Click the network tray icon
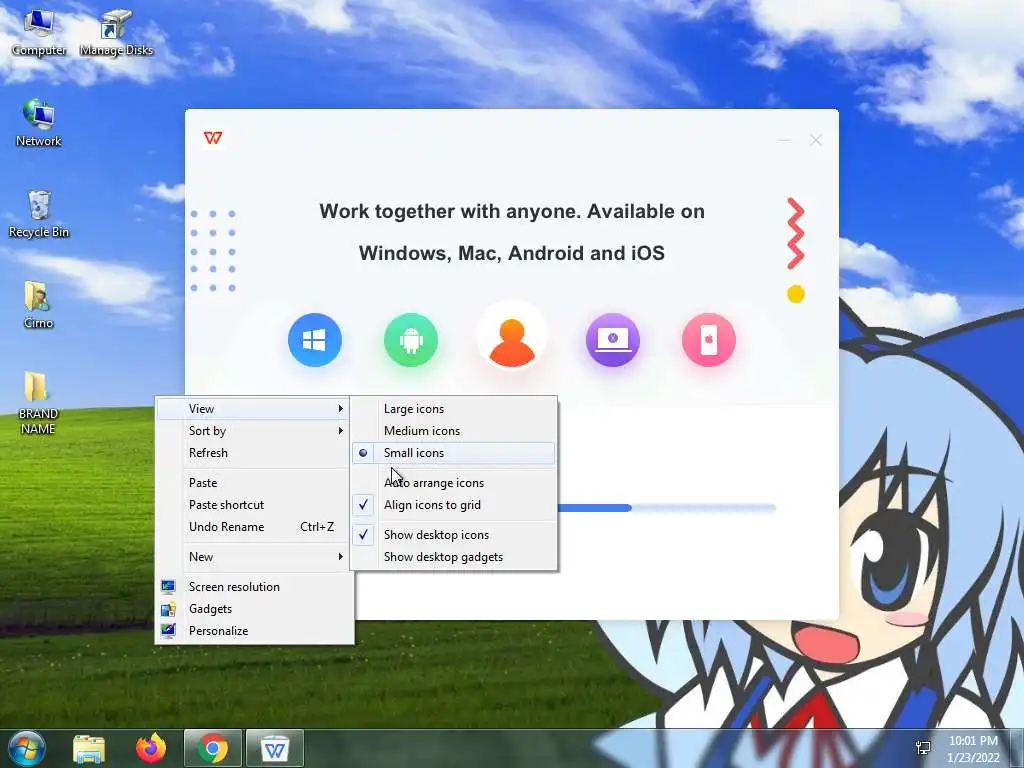The image size is (1024, 768). point(923,748)
